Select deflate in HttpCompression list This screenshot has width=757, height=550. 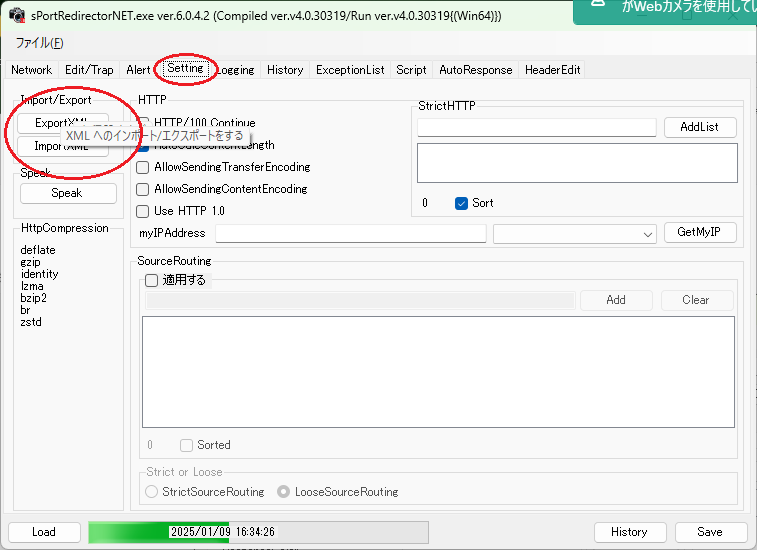38,250
